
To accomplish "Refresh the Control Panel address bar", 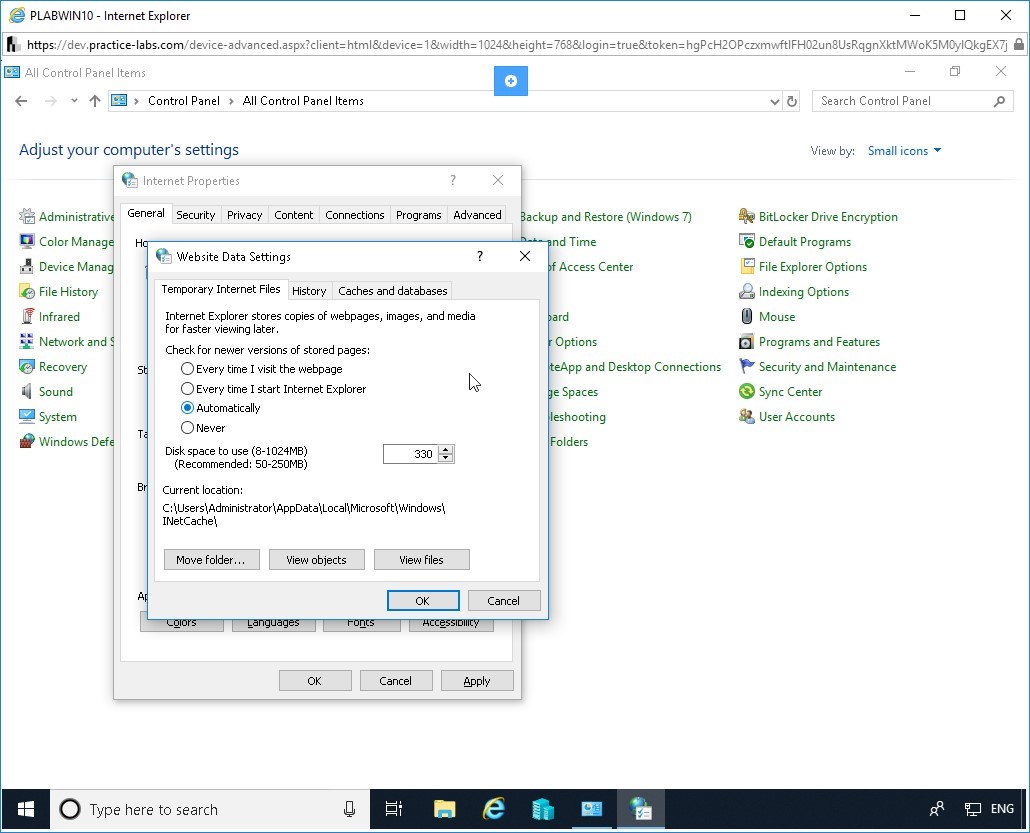I will click(792, 101).
